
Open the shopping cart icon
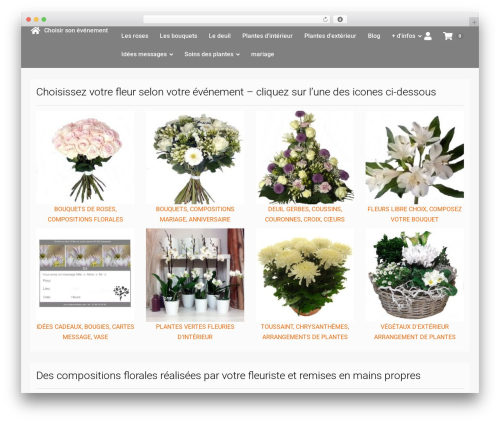coord(448,36)
